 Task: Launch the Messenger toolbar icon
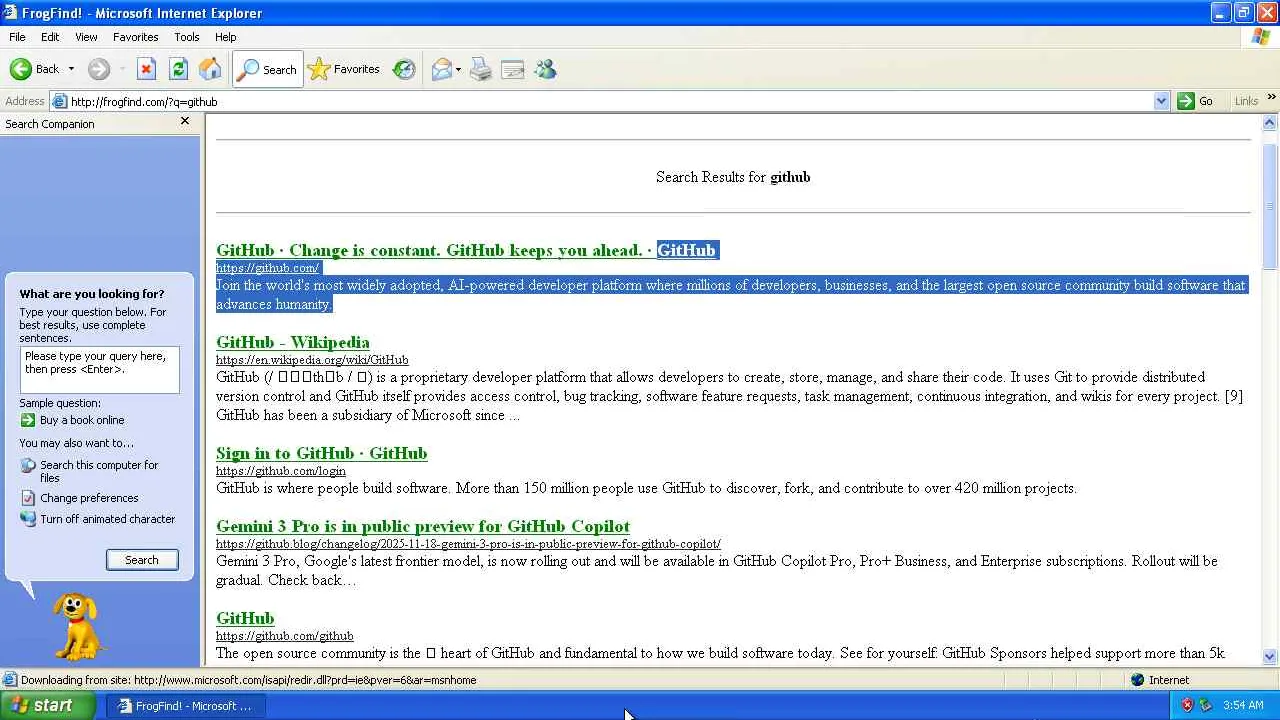(545, 69)
